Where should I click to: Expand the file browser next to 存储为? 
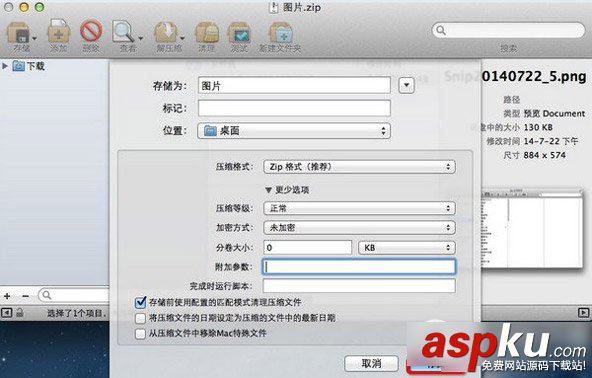coord(406,85)
